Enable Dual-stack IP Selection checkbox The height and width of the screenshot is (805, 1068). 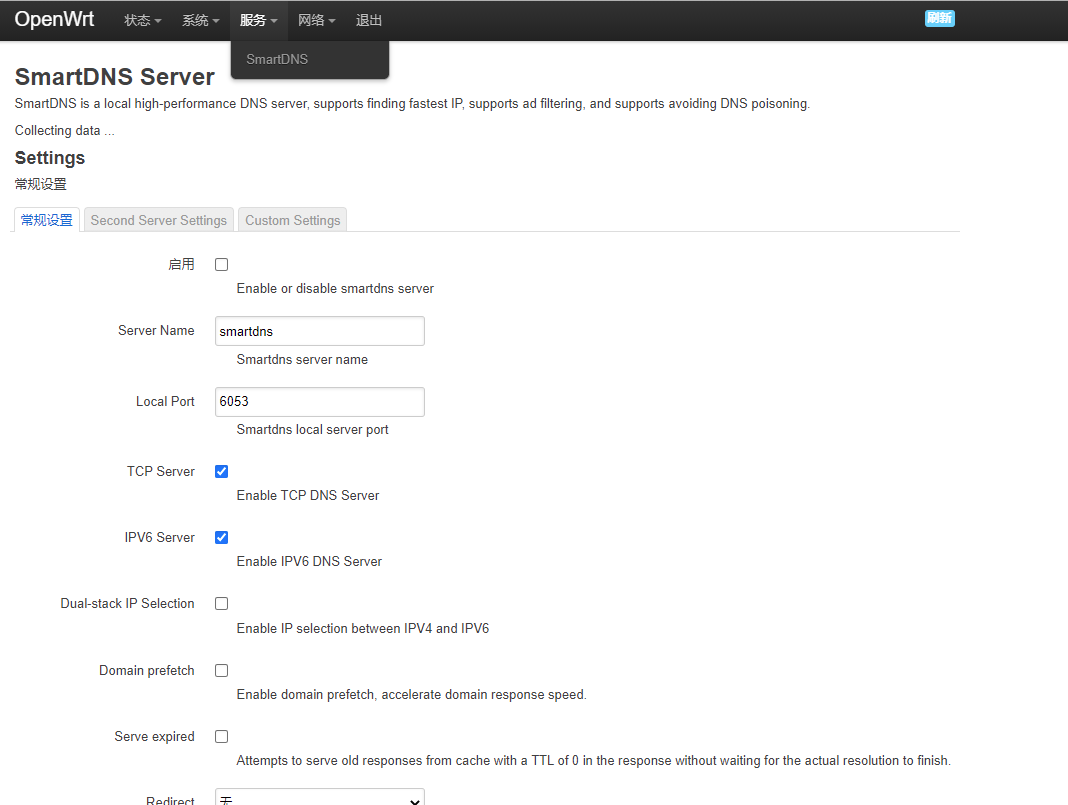(221, 603)
